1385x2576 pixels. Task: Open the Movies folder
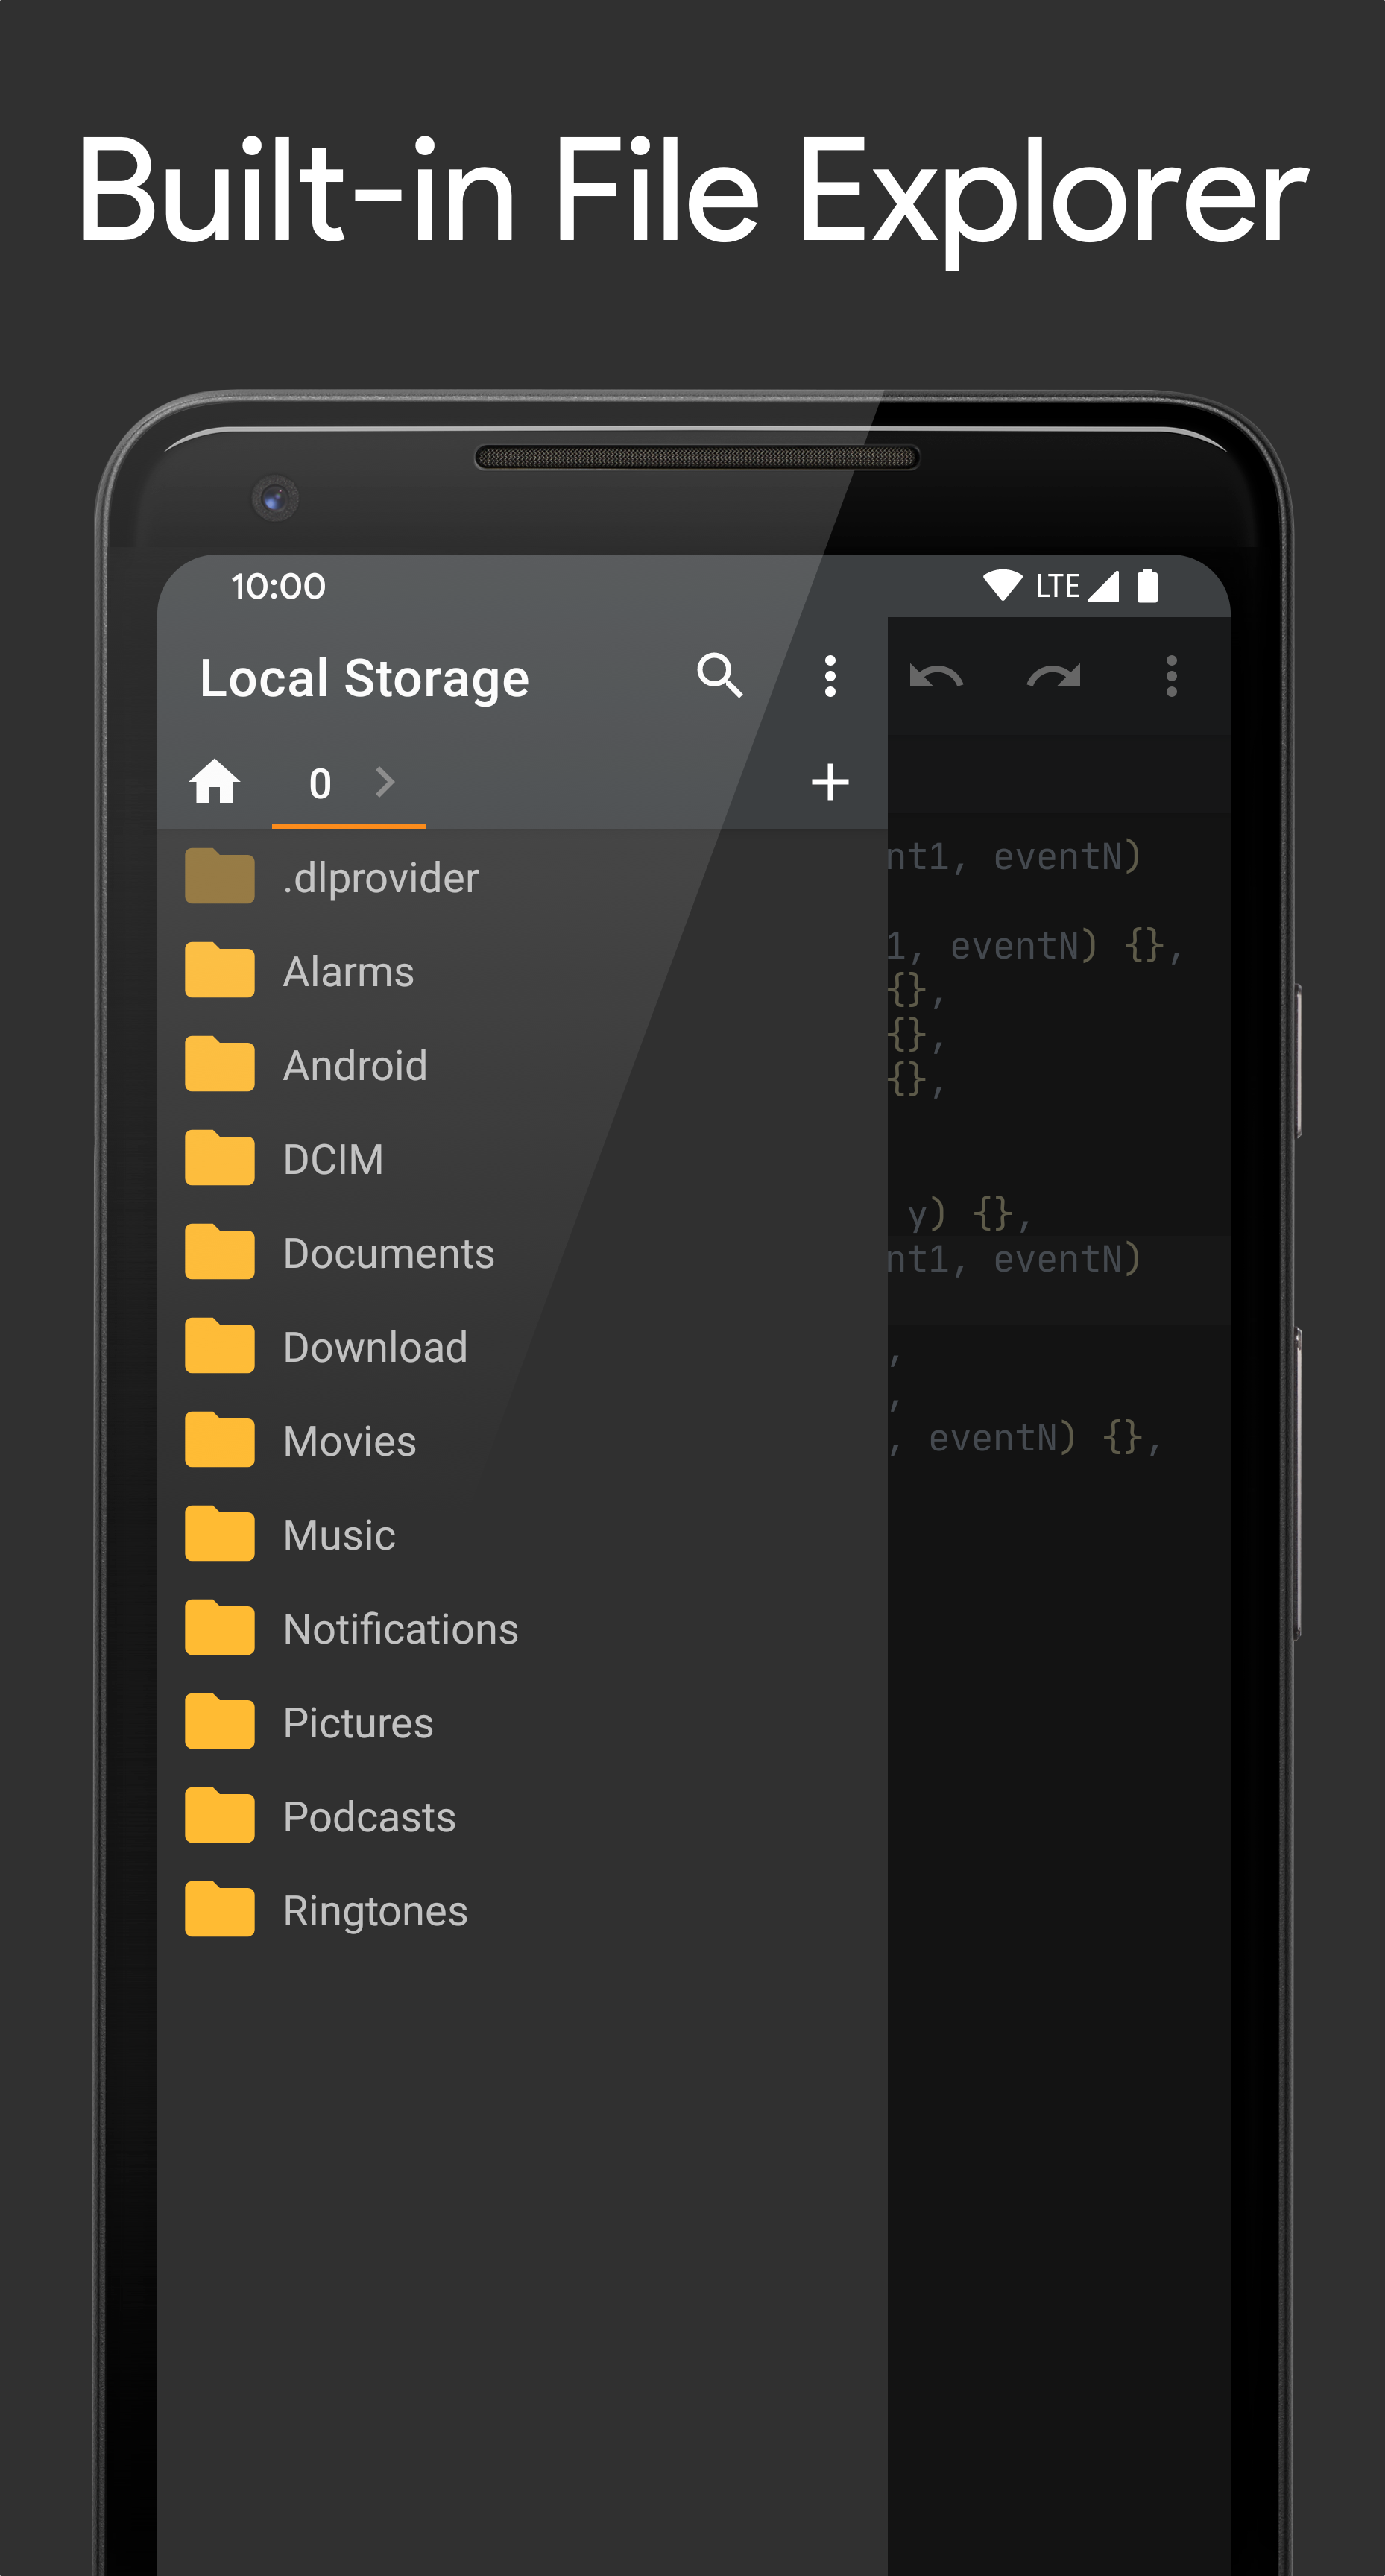click(x=349, y=1442)
